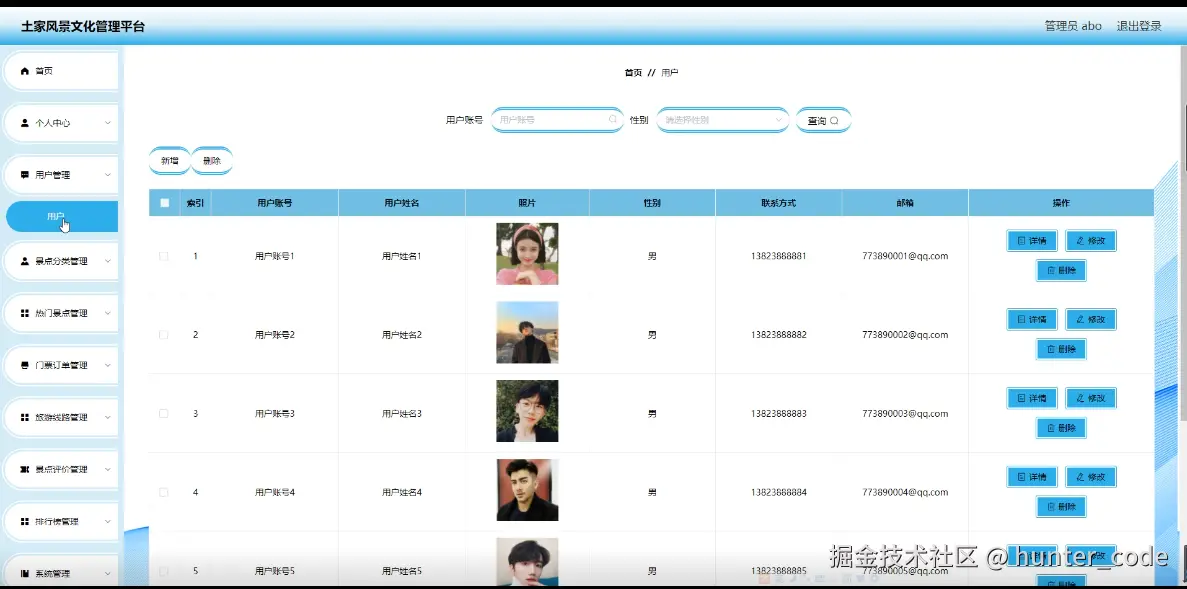This screenshot has width=1187, height=589.
Task: Click the 联系方式 column header
Action: click(778, 203)
